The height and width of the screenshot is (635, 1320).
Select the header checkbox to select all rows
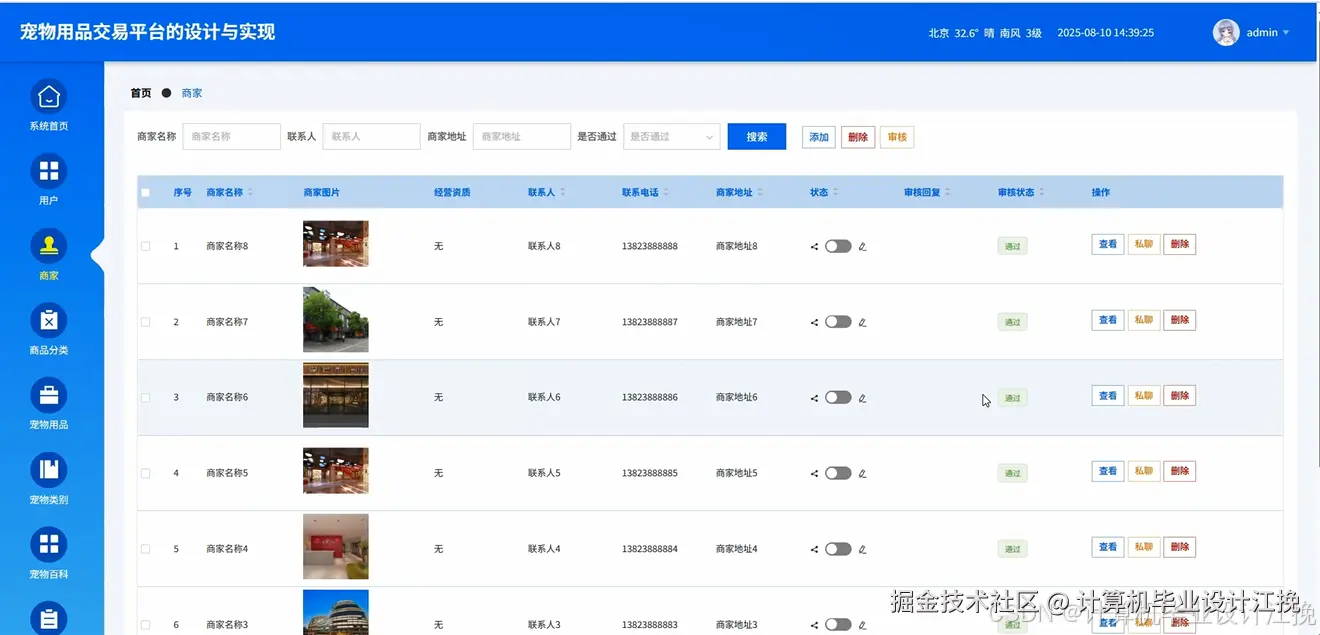(144, 192)
